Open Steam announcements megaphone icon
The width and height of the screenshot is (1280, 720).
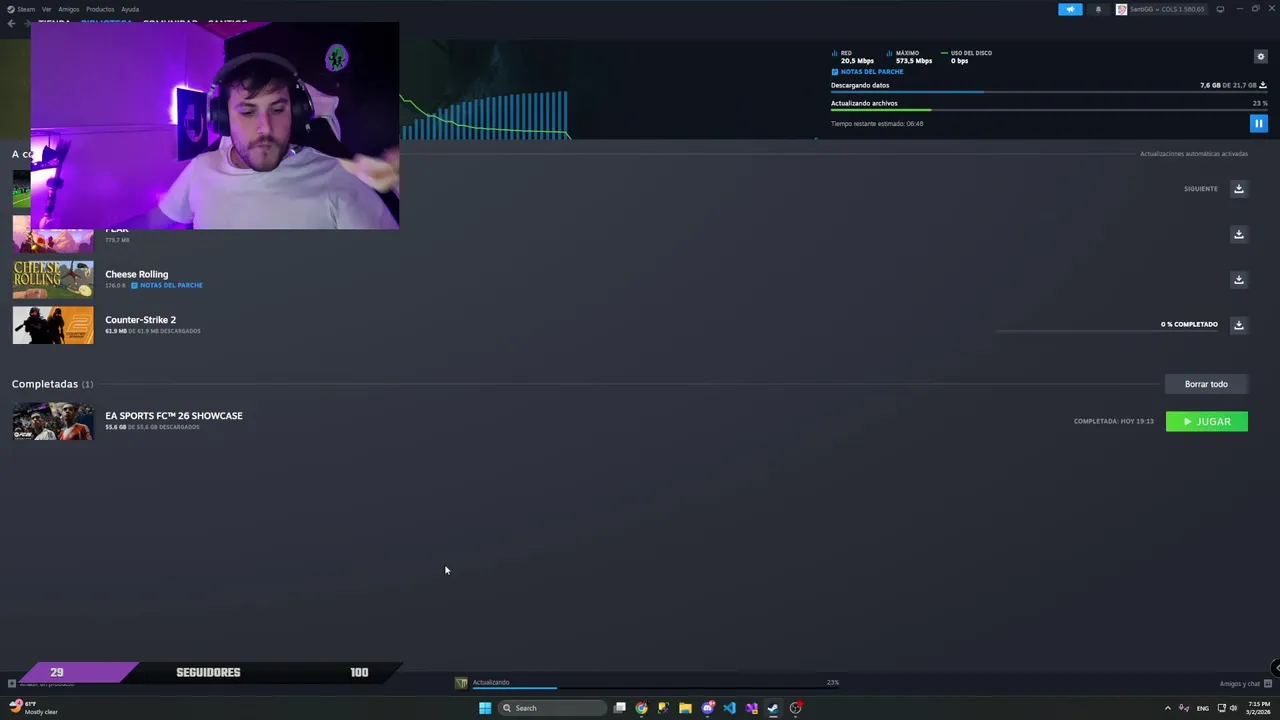(x=1070, y=9)
